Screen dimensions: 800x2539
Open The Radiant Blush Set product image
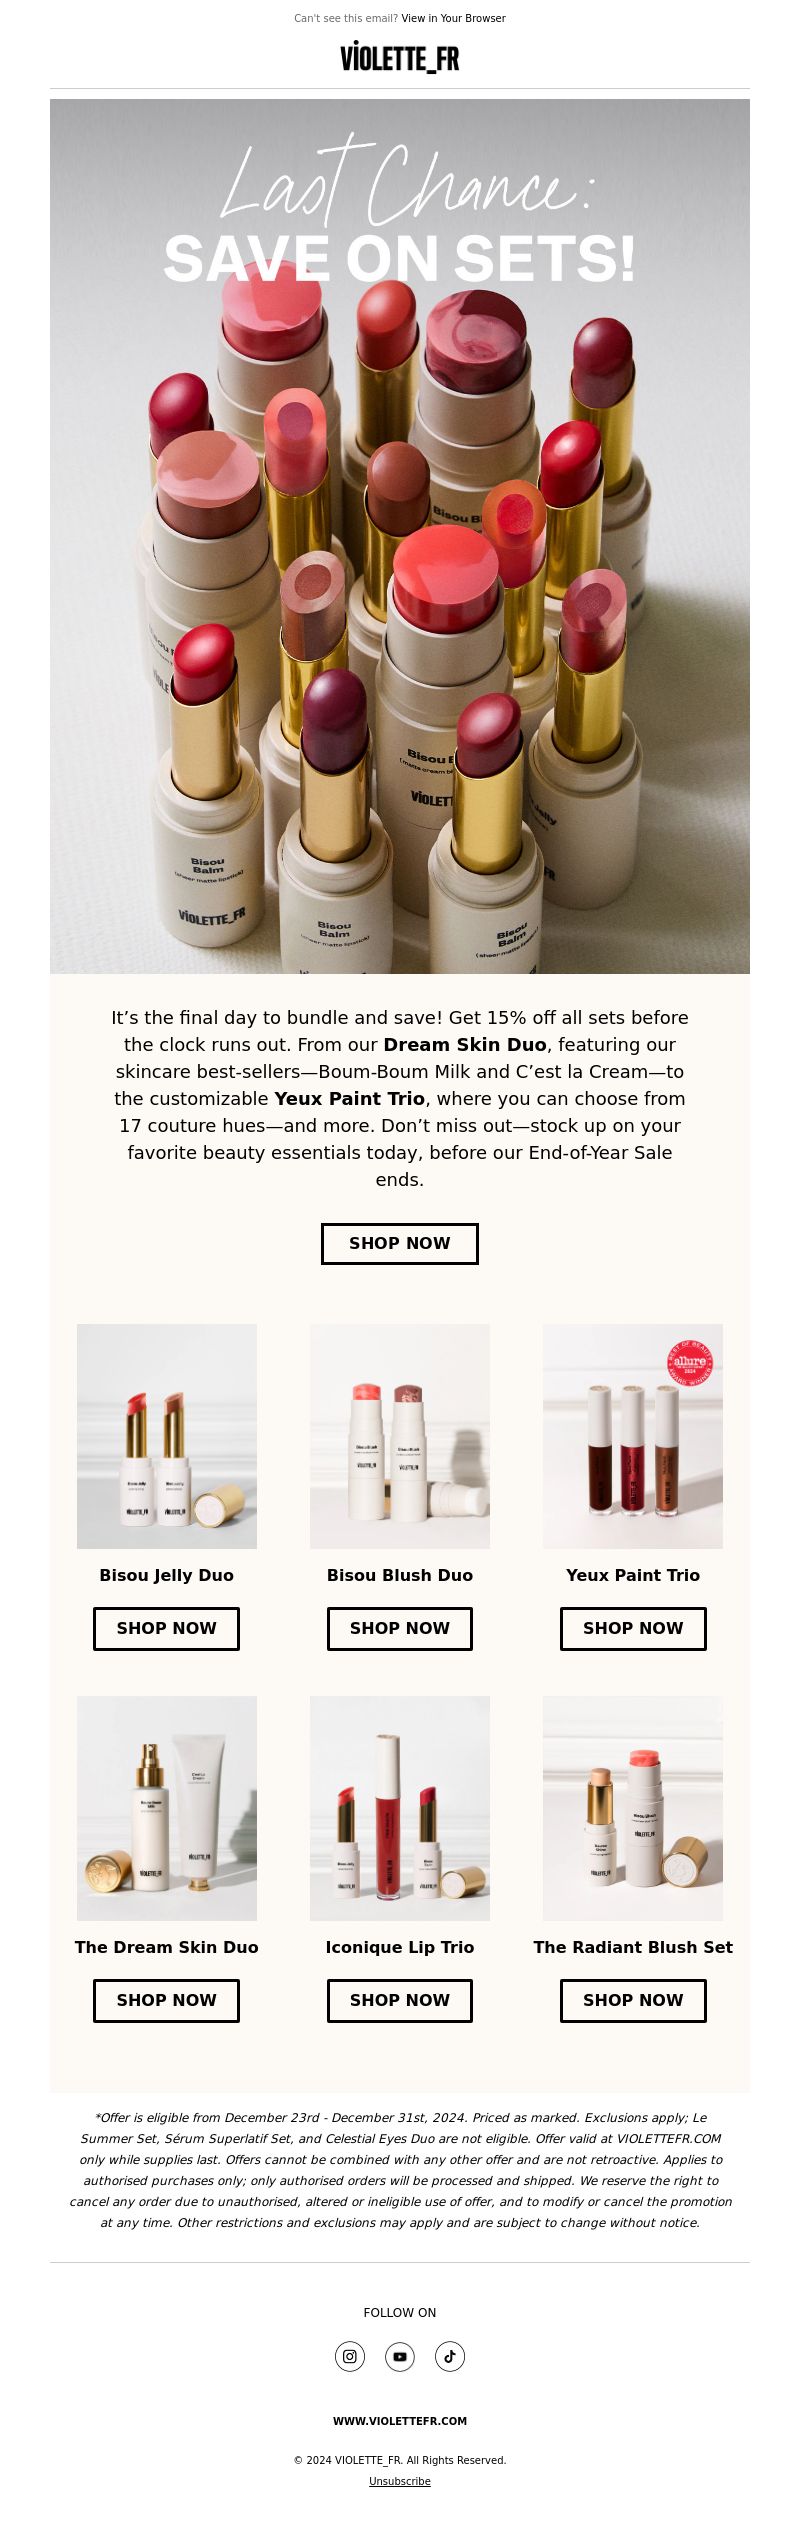point(633,1808)
